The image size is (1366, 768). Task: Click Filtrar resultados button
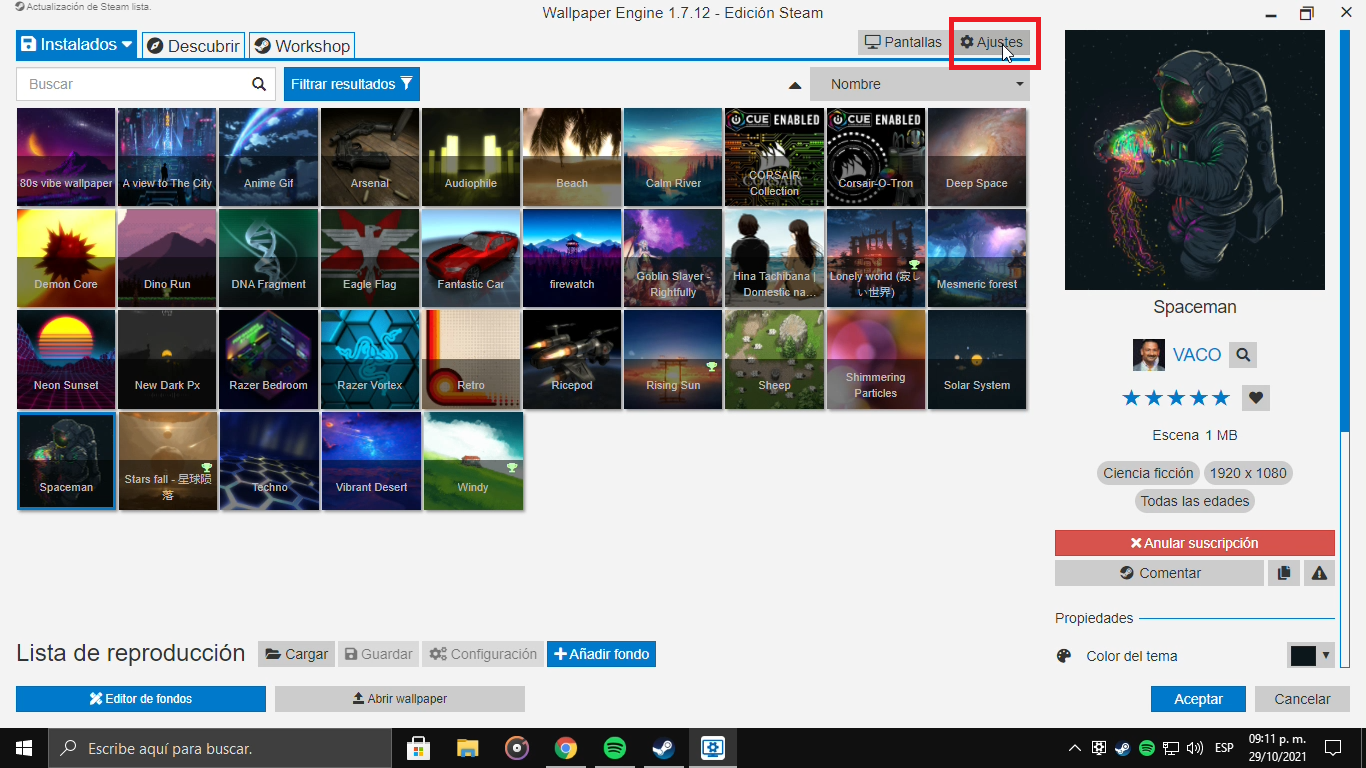352,84
